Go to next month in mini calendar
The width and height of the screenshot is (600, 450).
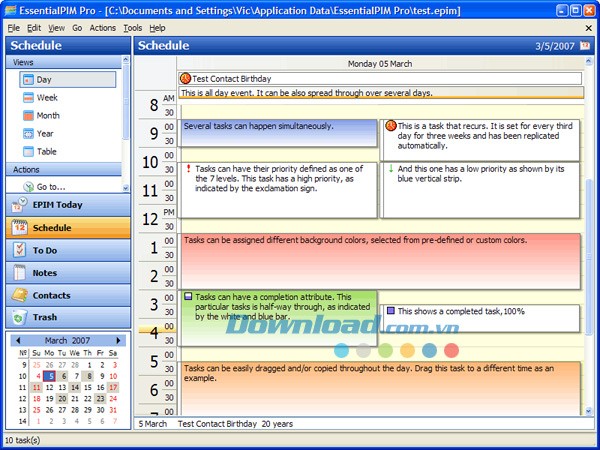click(117, 340)
